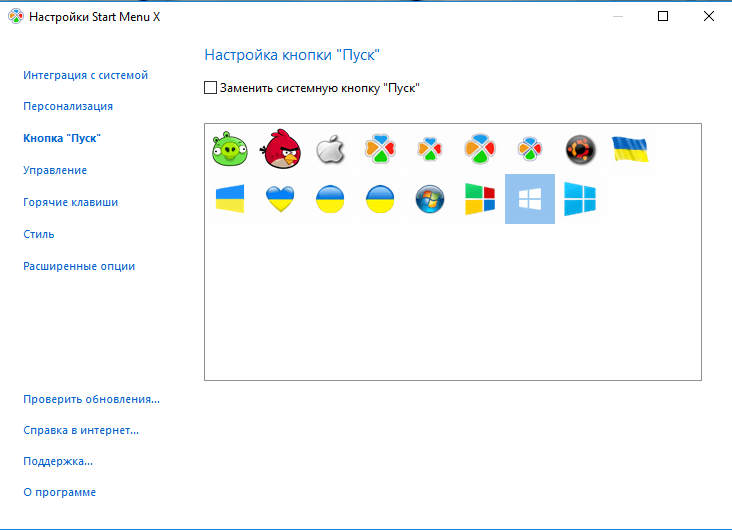Open 'Справка в интернет...' link
Screen dimensions: 732x530
point(81,430)
